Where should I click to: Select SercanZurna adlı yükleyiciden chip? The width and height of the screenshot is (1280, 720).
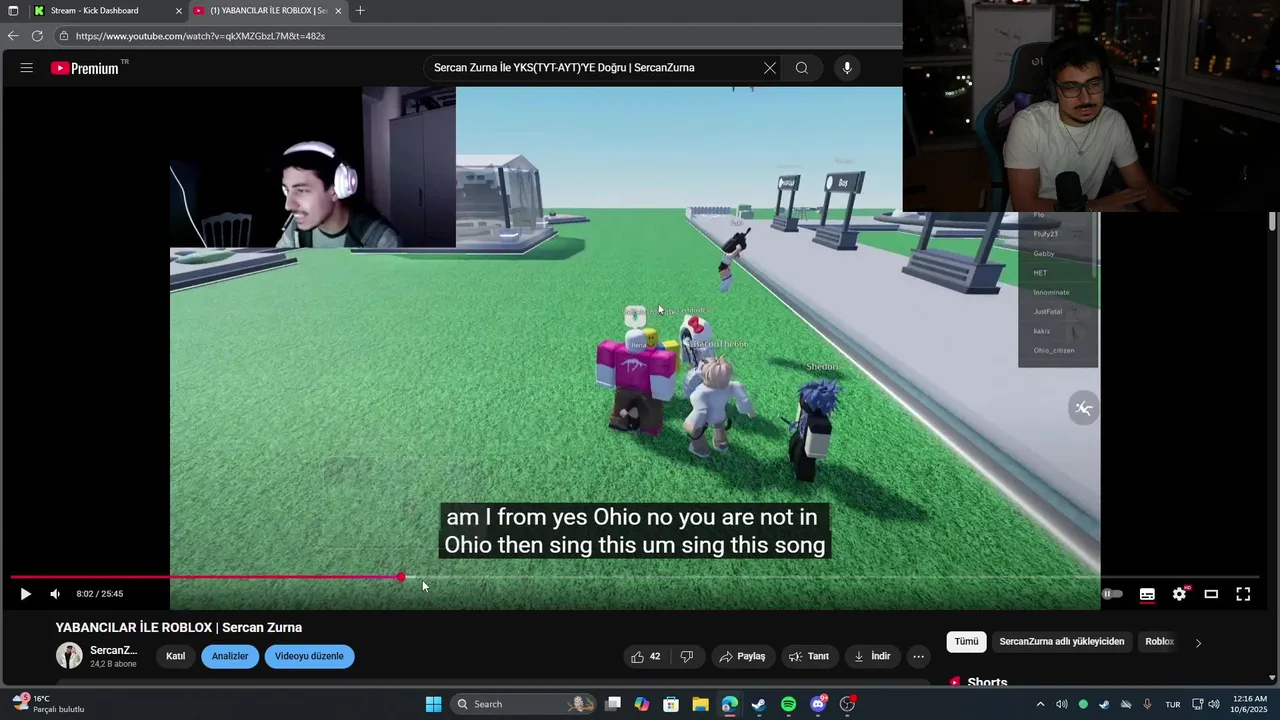pyautogui.click(x=1062, y=642)
